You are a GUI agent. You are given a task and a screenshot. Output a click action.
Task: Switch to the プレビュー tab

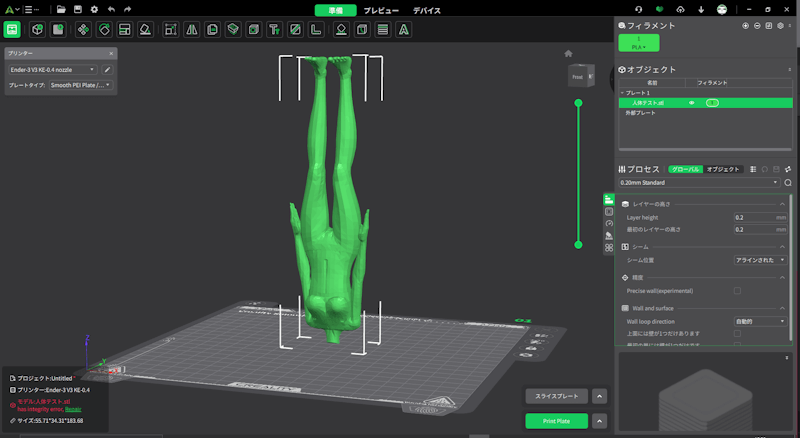(x=380, y=9)
